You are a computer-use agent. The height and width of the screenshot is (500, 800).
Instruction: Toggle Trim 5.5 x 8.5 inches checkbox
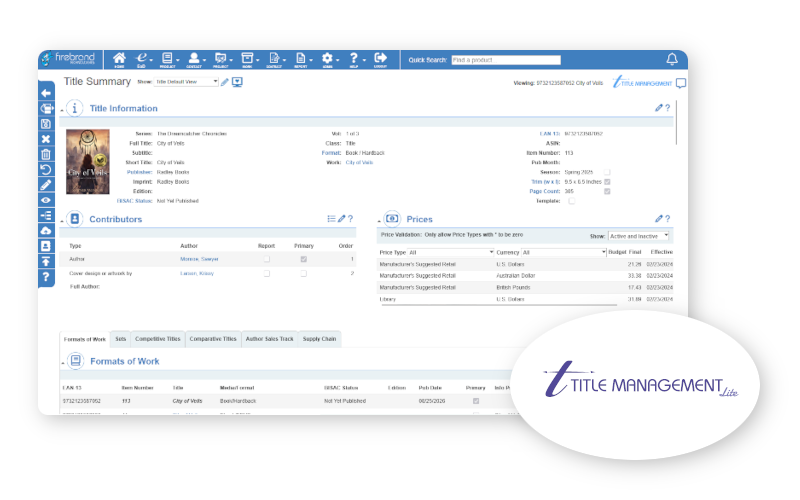pyautogui.click(x=607, y=182)
